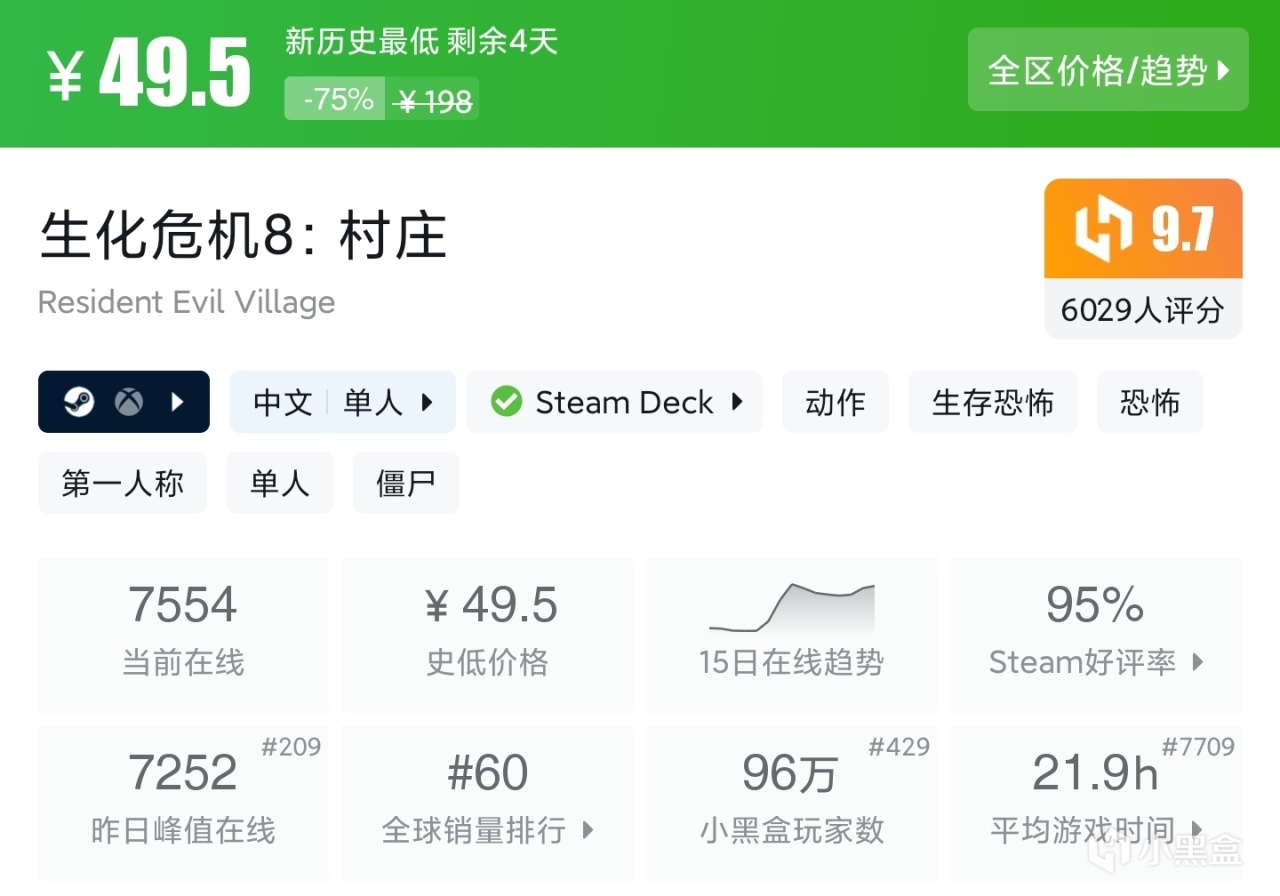Select the 动作 genre tag
This screenshot has width=1280, height=896.
(835, 402)
